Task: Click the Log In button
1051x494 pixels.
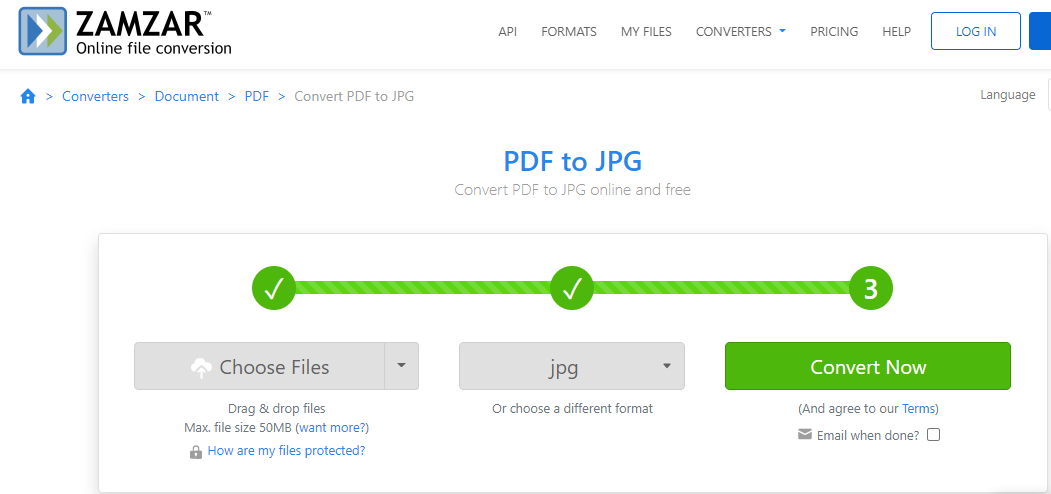Action: (x=976, y=31)
